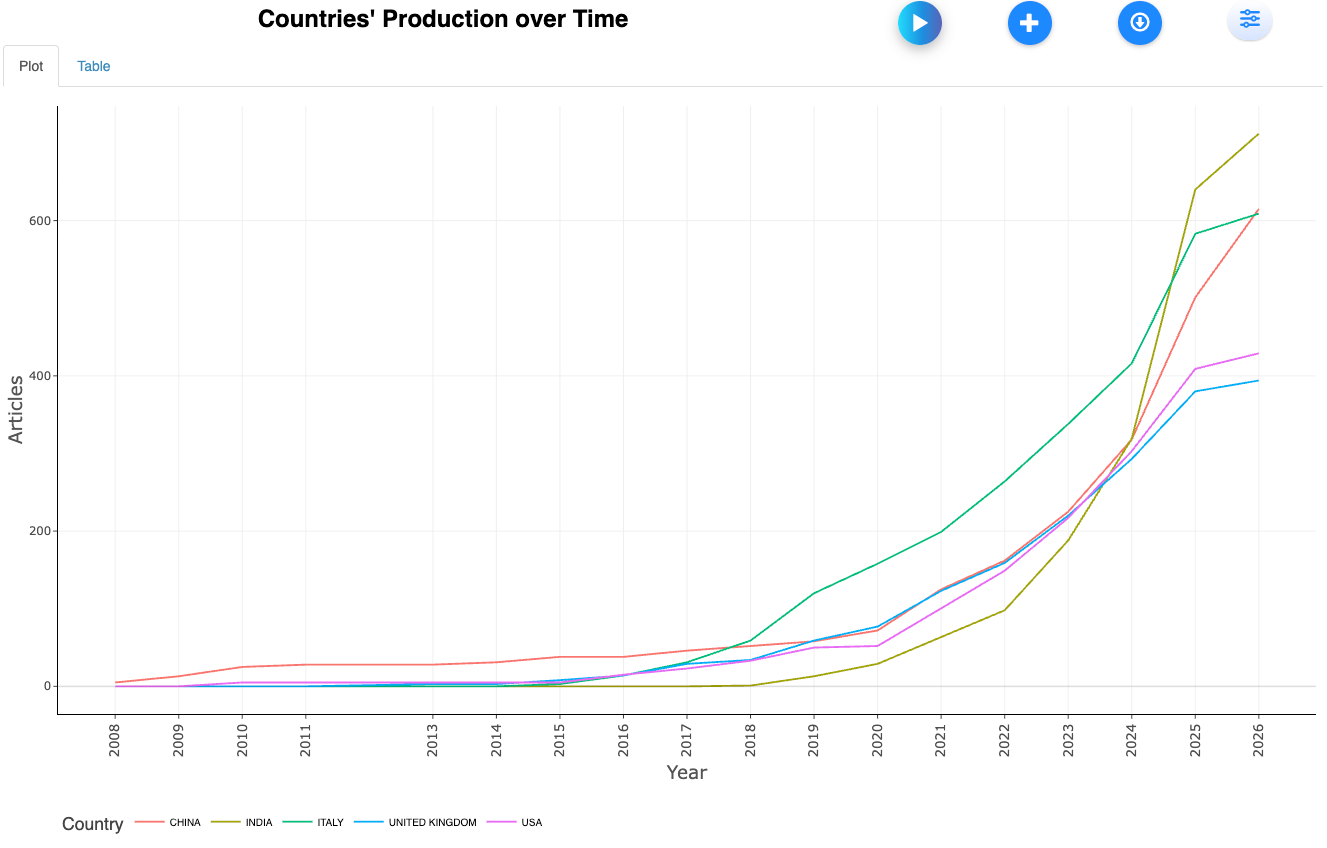Click the blue Play run button
1327x848 pixels.
tap(919, 23)
